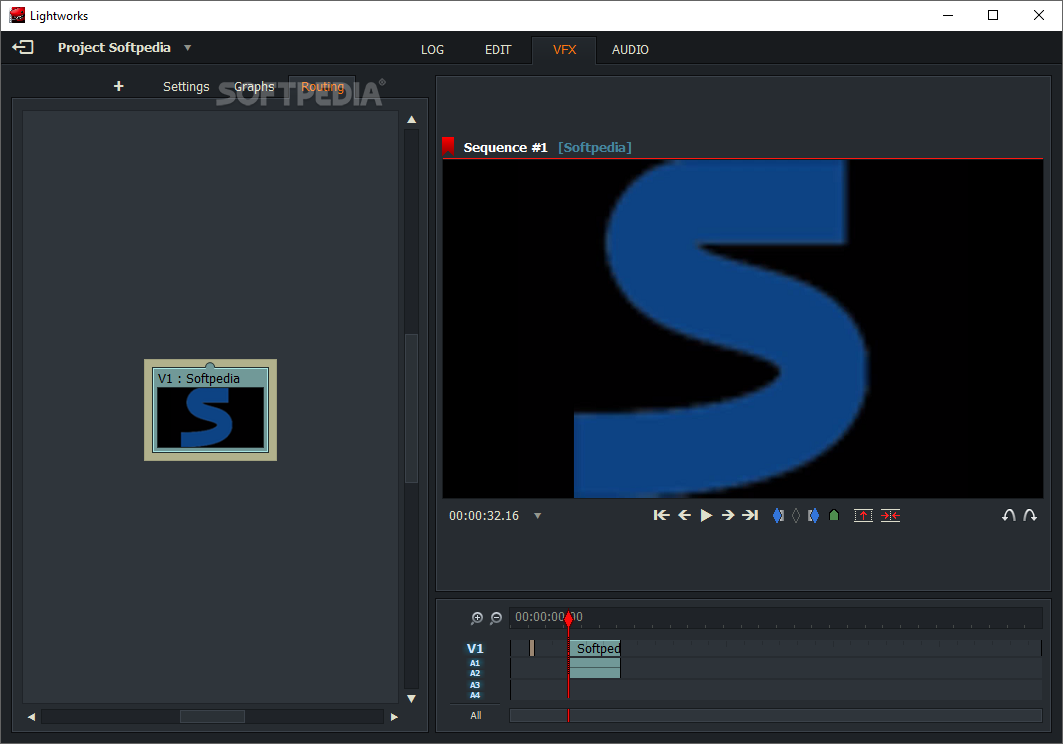
Task: Step back one frame
Action: point(685,515)
